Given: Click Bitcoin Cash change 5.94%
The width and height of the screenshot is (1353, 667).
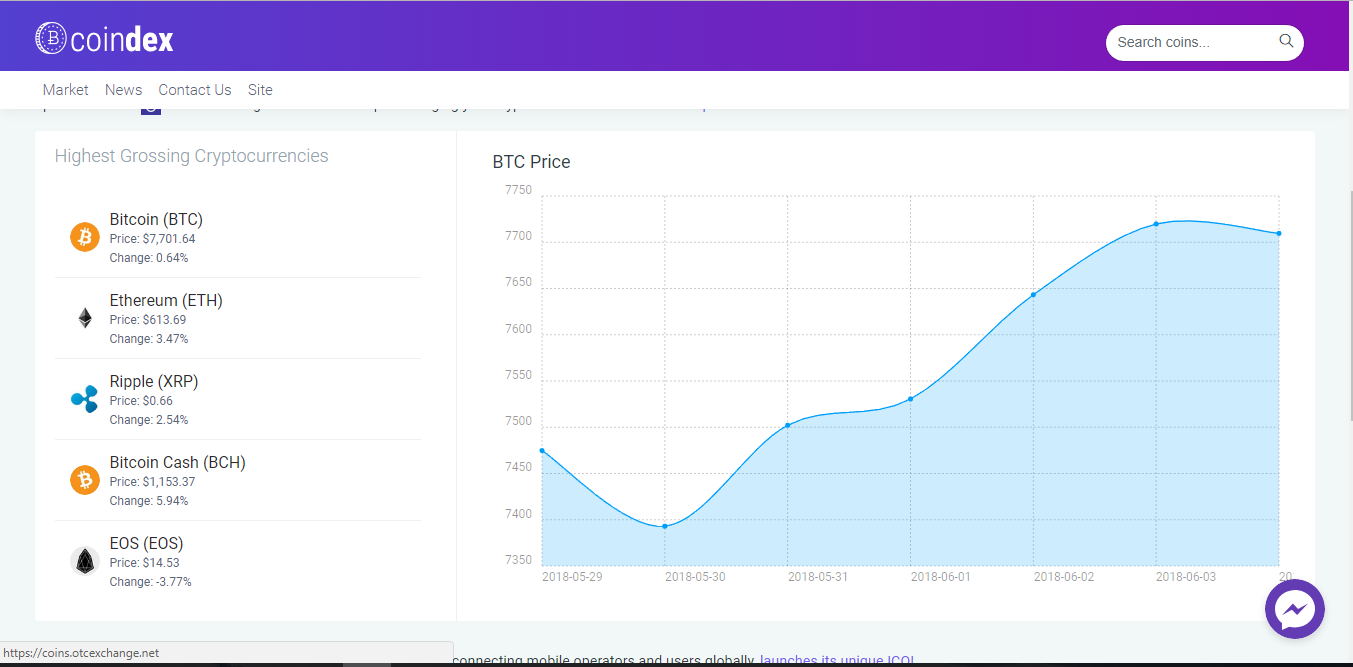Looking at the screenshot, I should 149,501.
